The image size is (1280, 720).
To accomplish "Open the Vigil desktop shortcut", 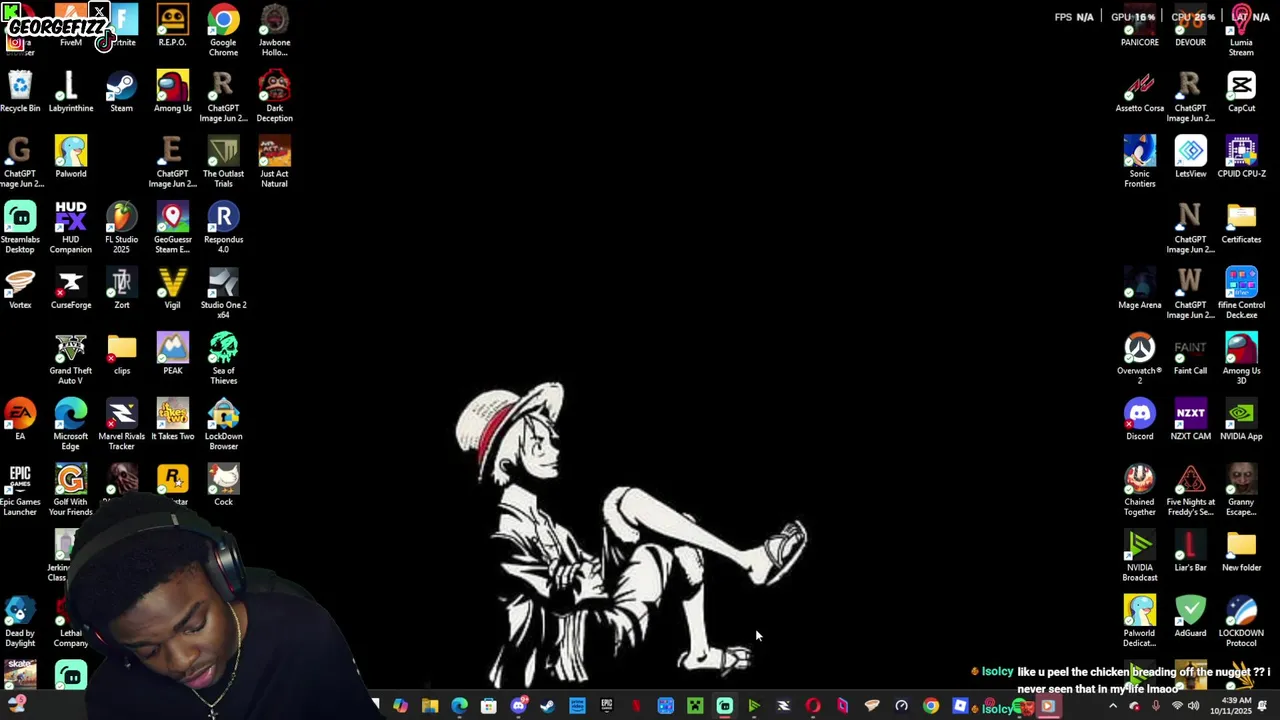I will 172,288.
